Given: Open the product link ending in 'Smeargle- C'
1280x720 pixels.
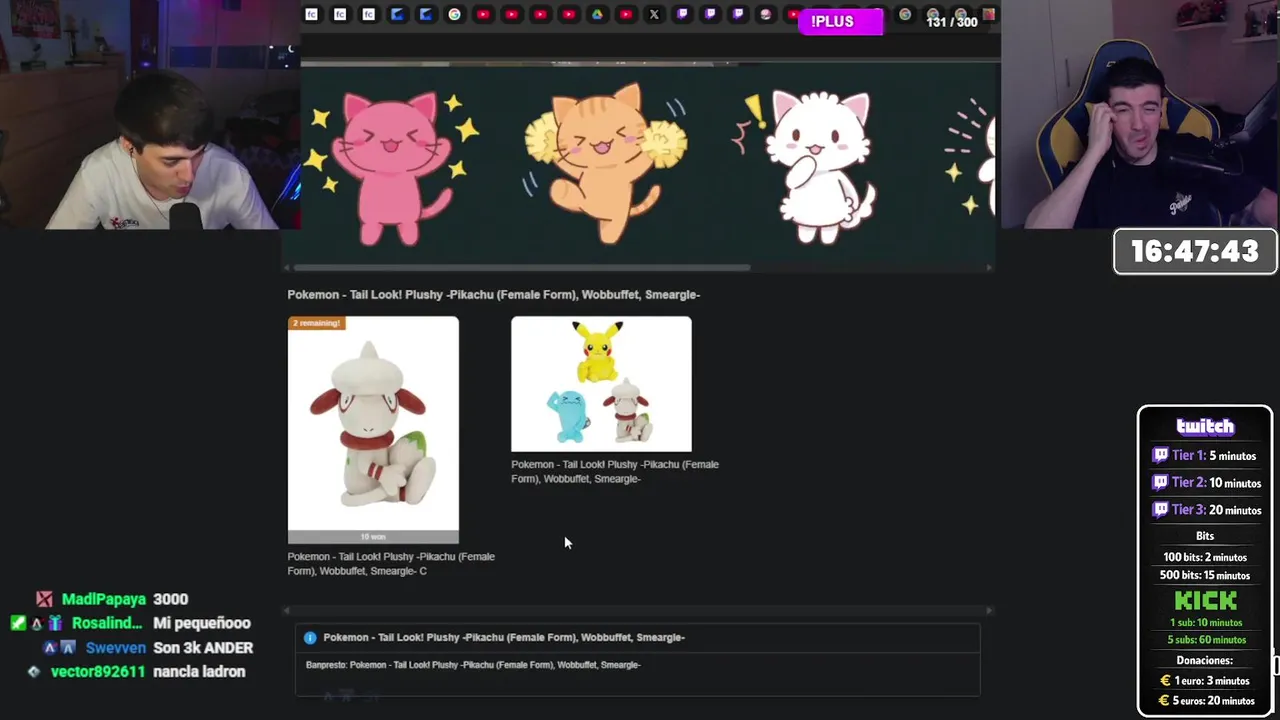Looking at the screenshot, I should [391, 564].
